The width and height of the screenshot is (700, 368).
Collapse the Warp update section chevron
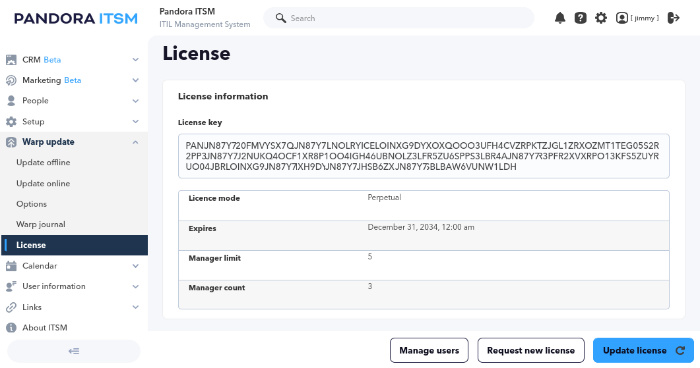[x=135, y=142]
